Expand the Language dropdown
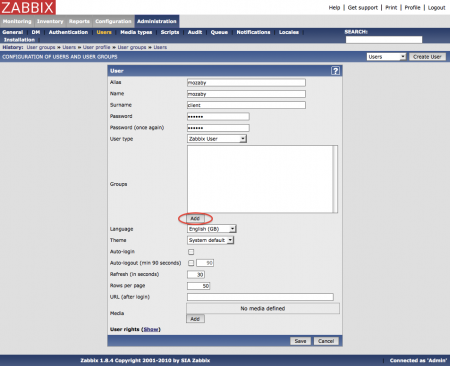450x366 pixels. (212, 229)
